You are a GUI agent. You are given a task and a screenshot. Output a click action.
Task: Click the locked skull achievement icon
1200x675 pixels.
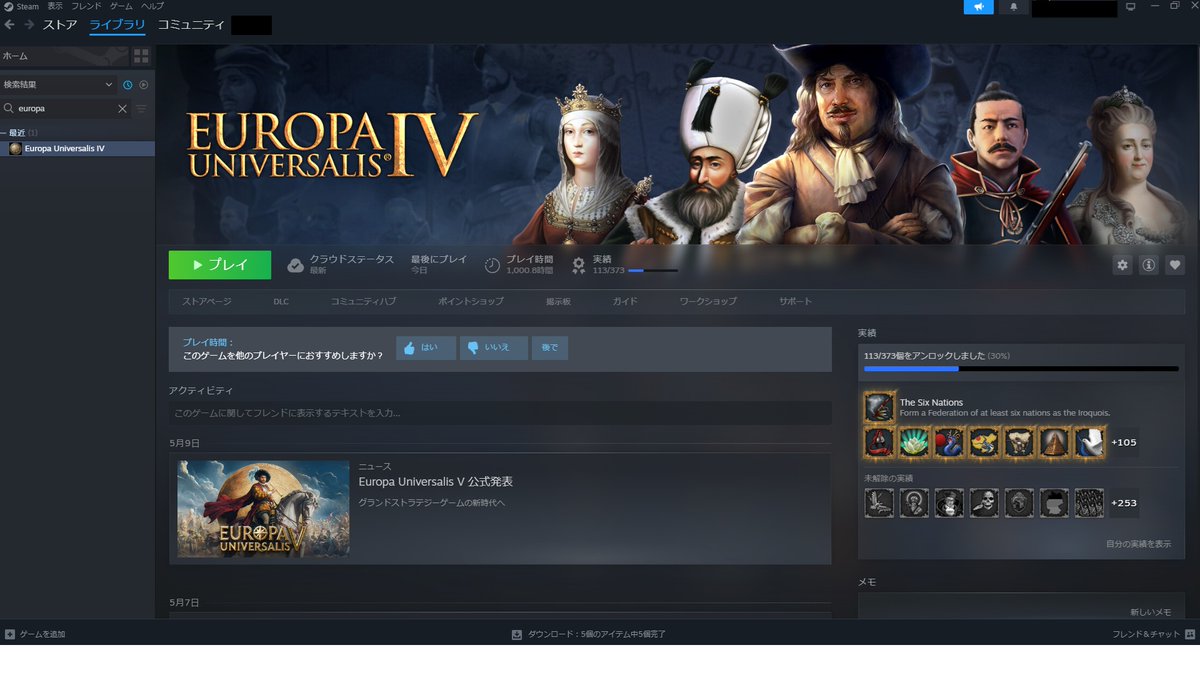click(x=984, y=503)
